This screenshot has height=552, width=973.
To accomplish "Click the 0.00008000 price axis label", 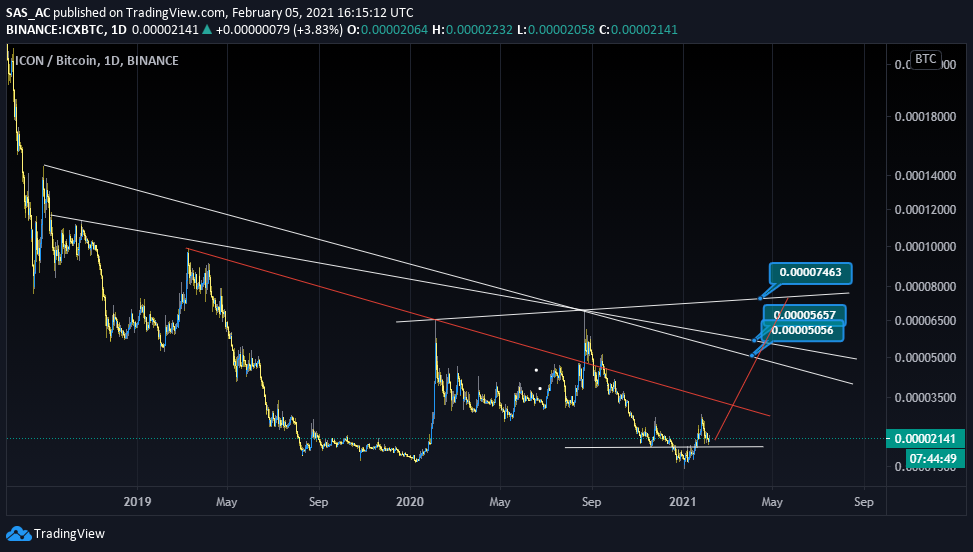I will (x=925, y=287).
